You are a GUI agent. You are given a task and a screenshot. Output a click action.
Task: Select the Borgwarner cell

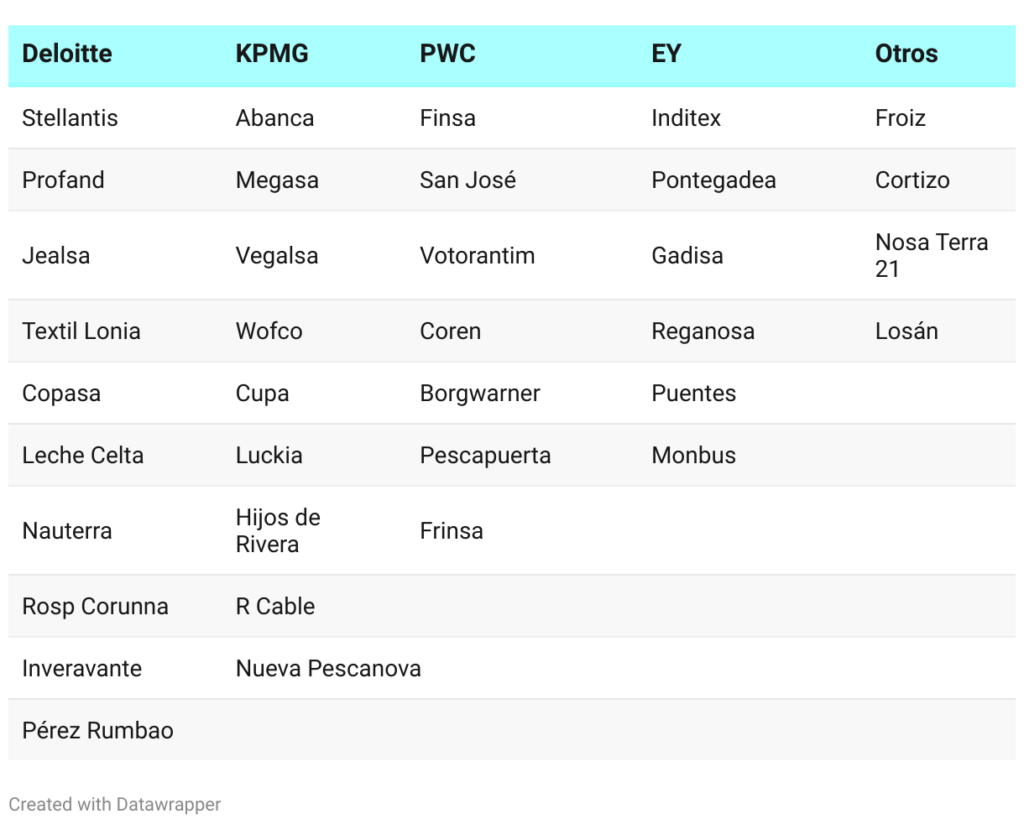coord(480,393)
